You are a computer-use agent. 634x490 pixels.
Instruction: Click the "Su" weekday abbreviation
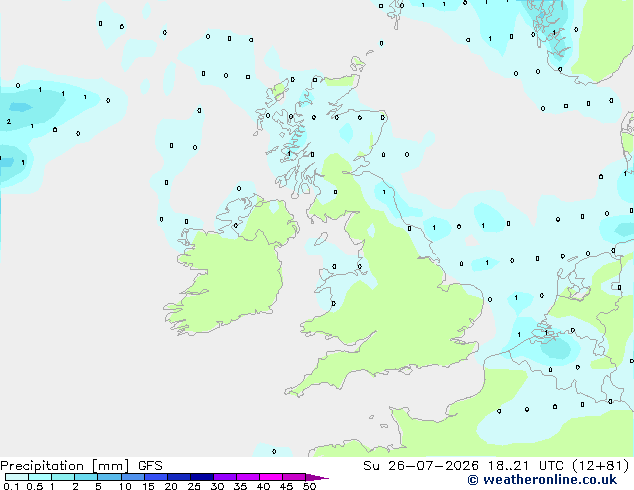click(371, 466)
